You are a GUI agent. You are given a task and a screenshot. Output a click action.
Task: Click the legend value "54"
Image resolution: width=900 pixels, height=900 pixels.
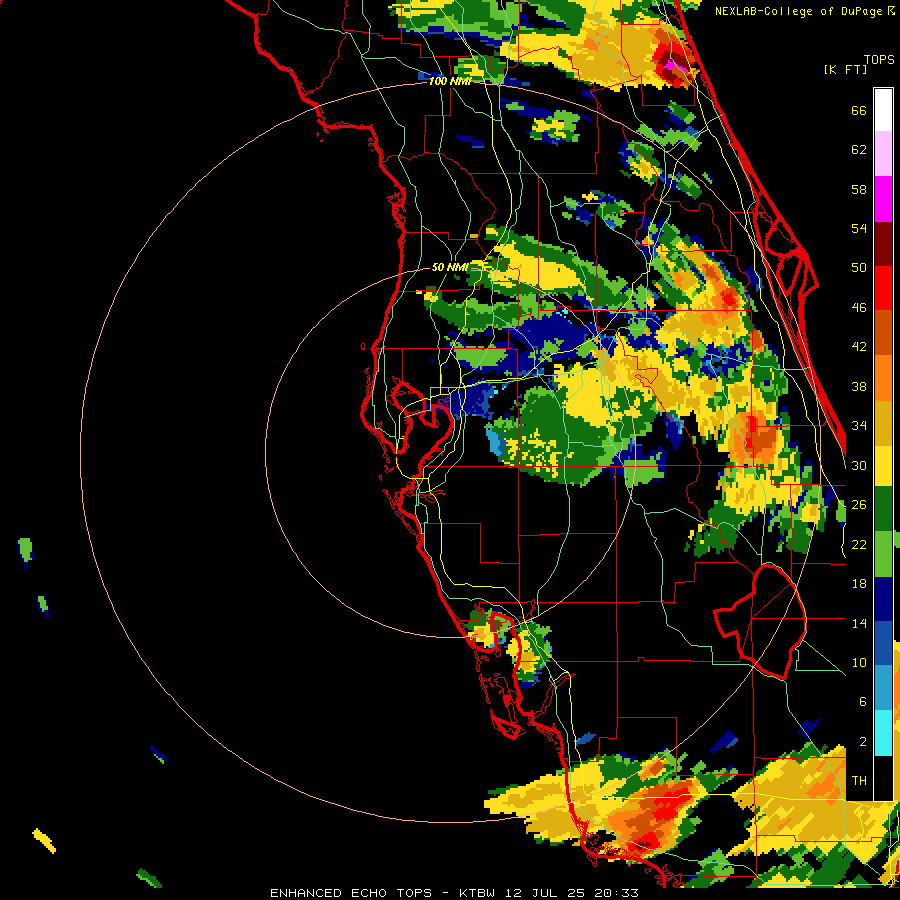point(859,228)
